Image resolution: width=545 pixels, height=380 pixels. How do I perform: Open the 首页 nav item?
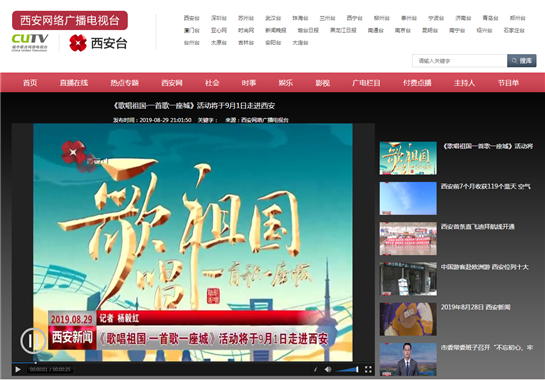30,83
